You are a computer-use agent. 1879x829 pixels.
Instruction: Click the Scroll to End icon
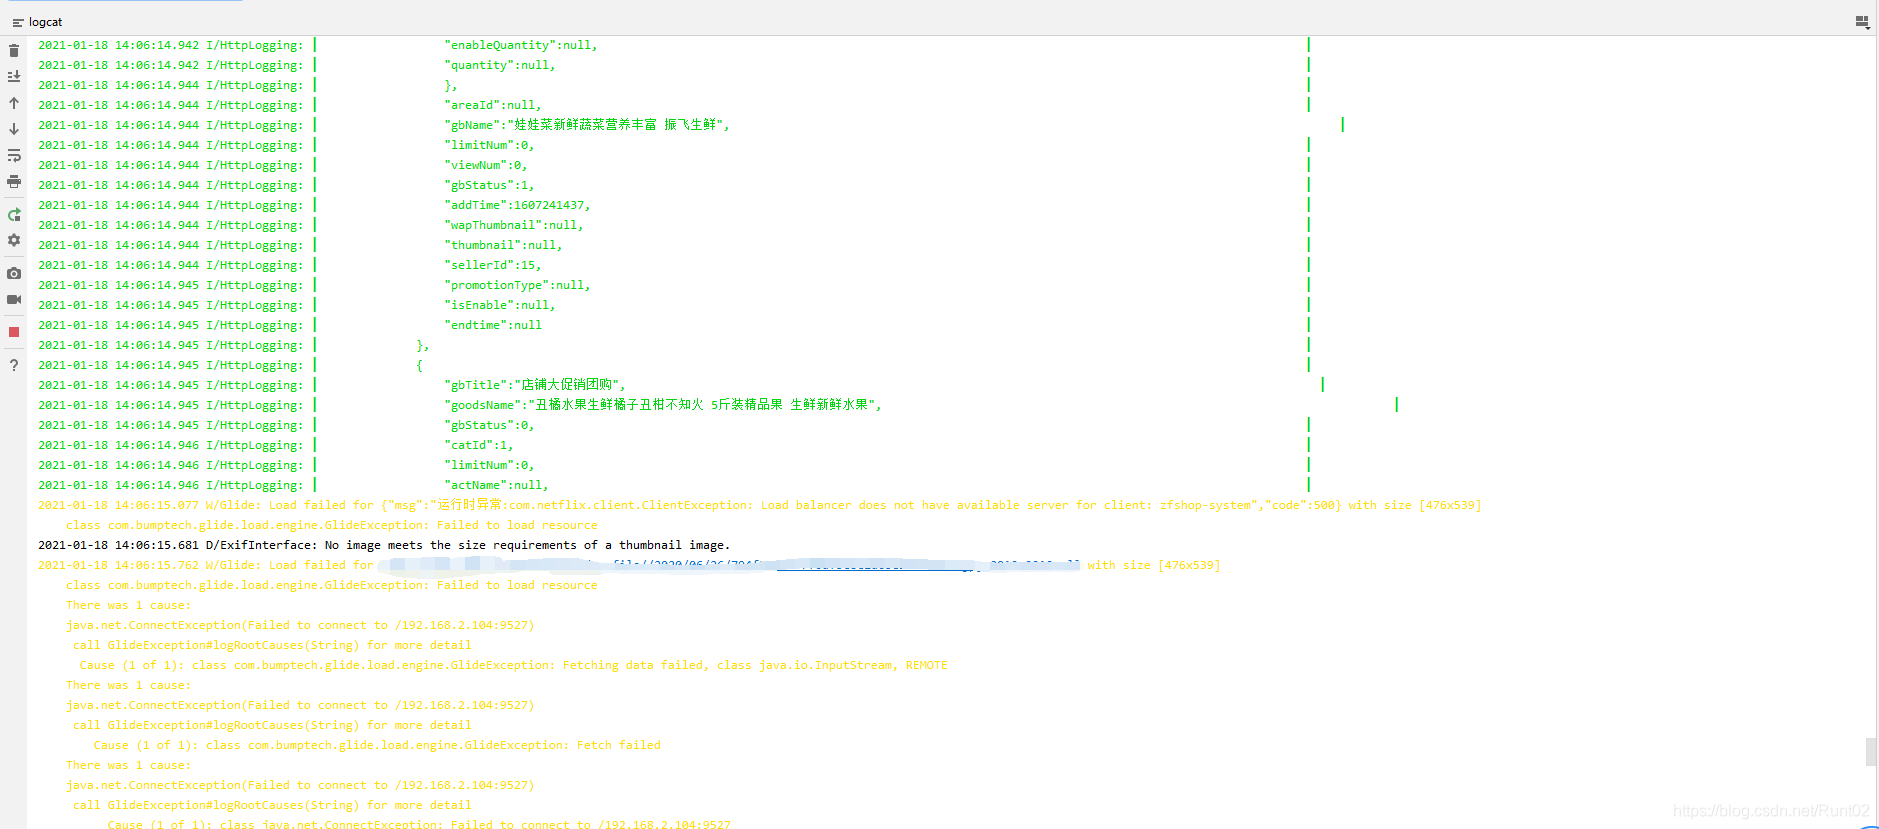pos(14,76)
